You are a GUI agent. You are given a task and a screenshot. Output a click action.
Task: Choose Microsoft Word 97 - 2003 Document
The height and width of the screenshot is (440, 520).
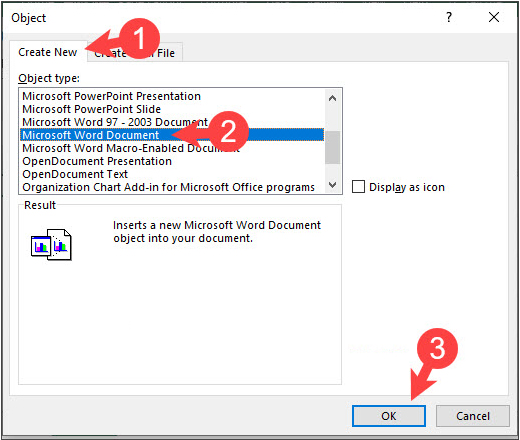pyautogui.click(x=172, y=122)
